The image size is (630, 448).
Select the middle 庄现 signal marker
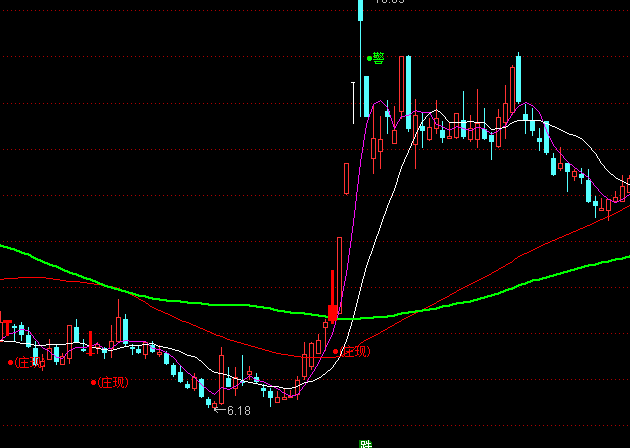[x=111, y=382]
